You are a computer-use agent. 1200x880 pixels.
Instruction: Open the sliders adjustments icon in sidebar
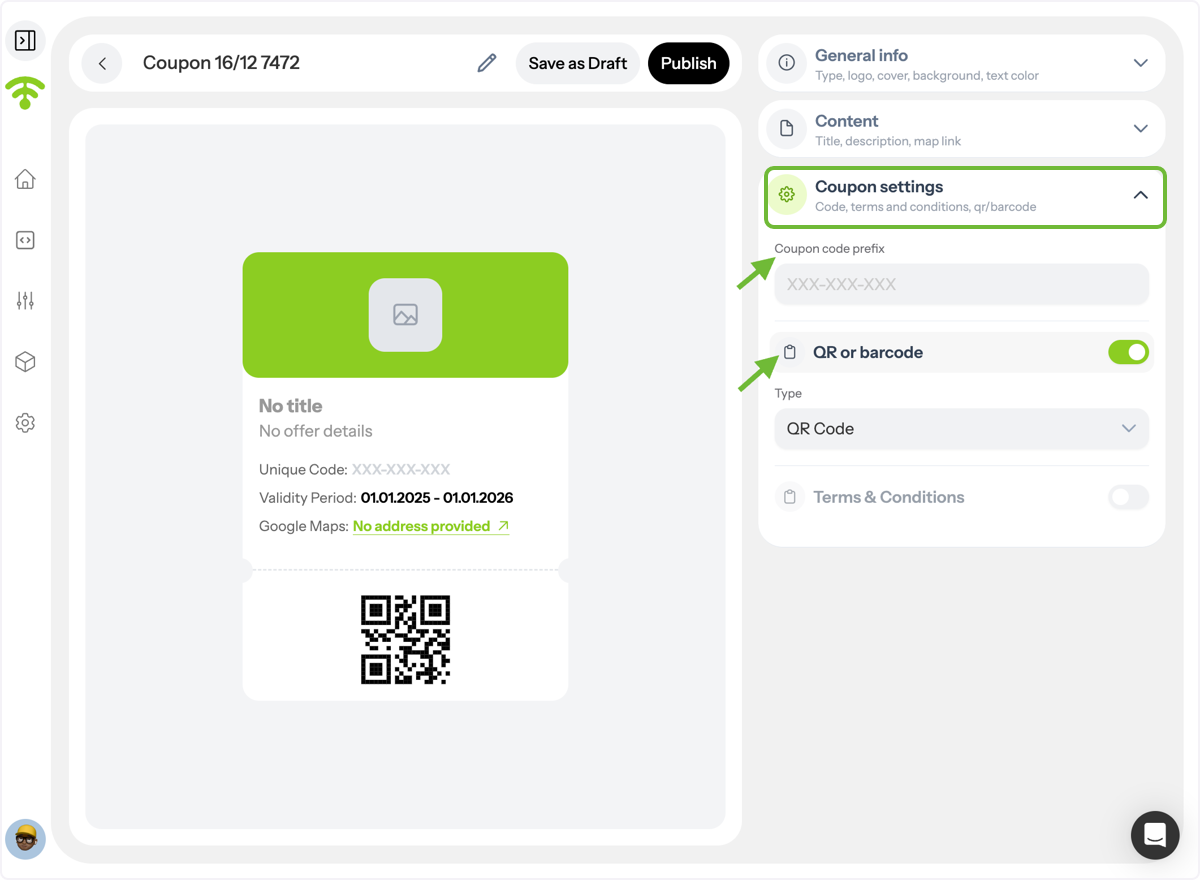click(25, 301)
